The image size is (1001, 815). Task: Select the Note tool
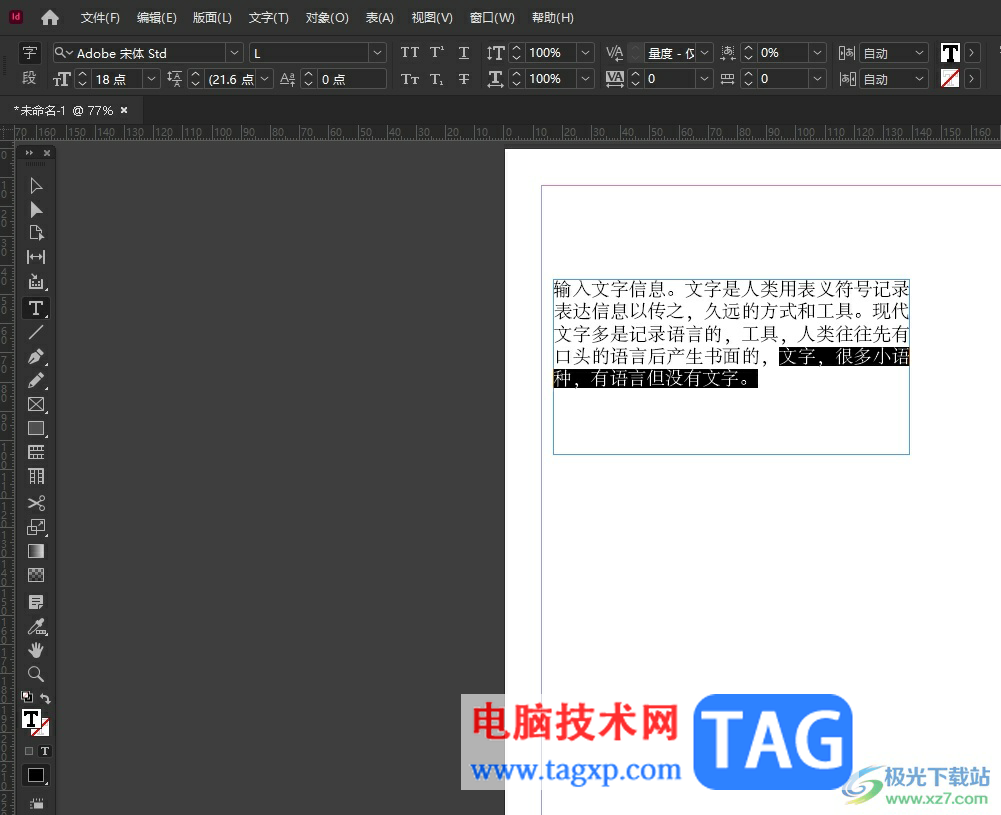[x=36, y=602]
